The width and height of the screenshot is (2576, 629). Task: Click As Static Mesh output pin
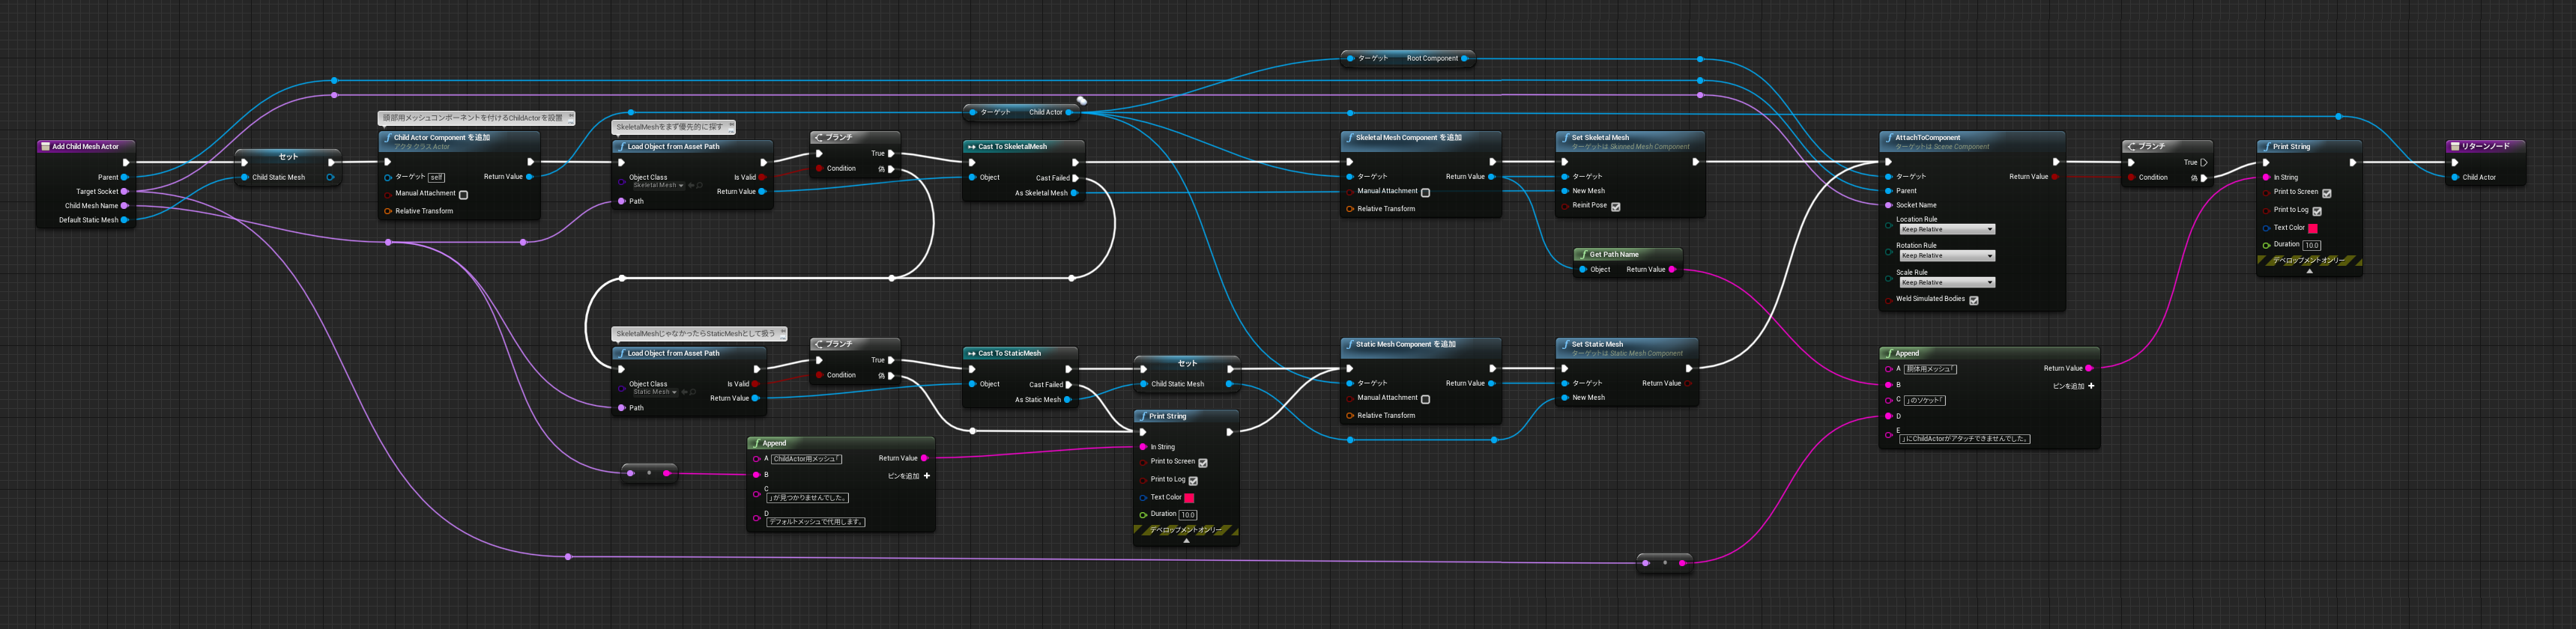tap(1068, 400)
